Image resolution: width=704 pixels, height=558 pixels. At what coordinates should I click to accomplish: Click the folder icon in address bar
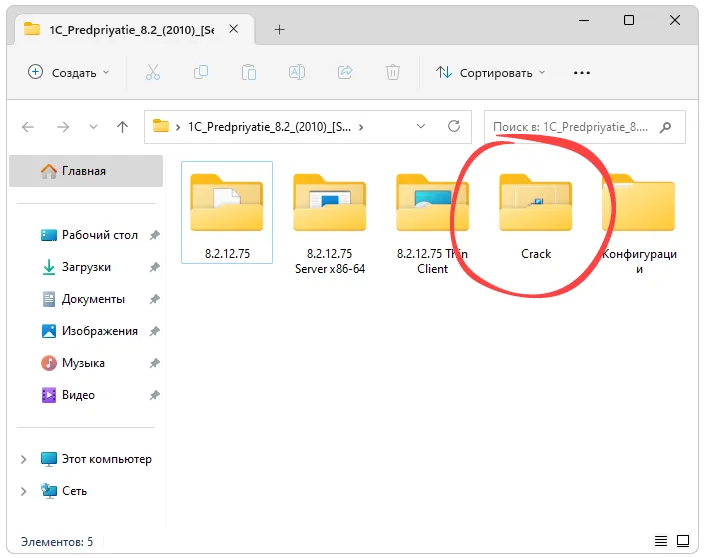point(160,126)
